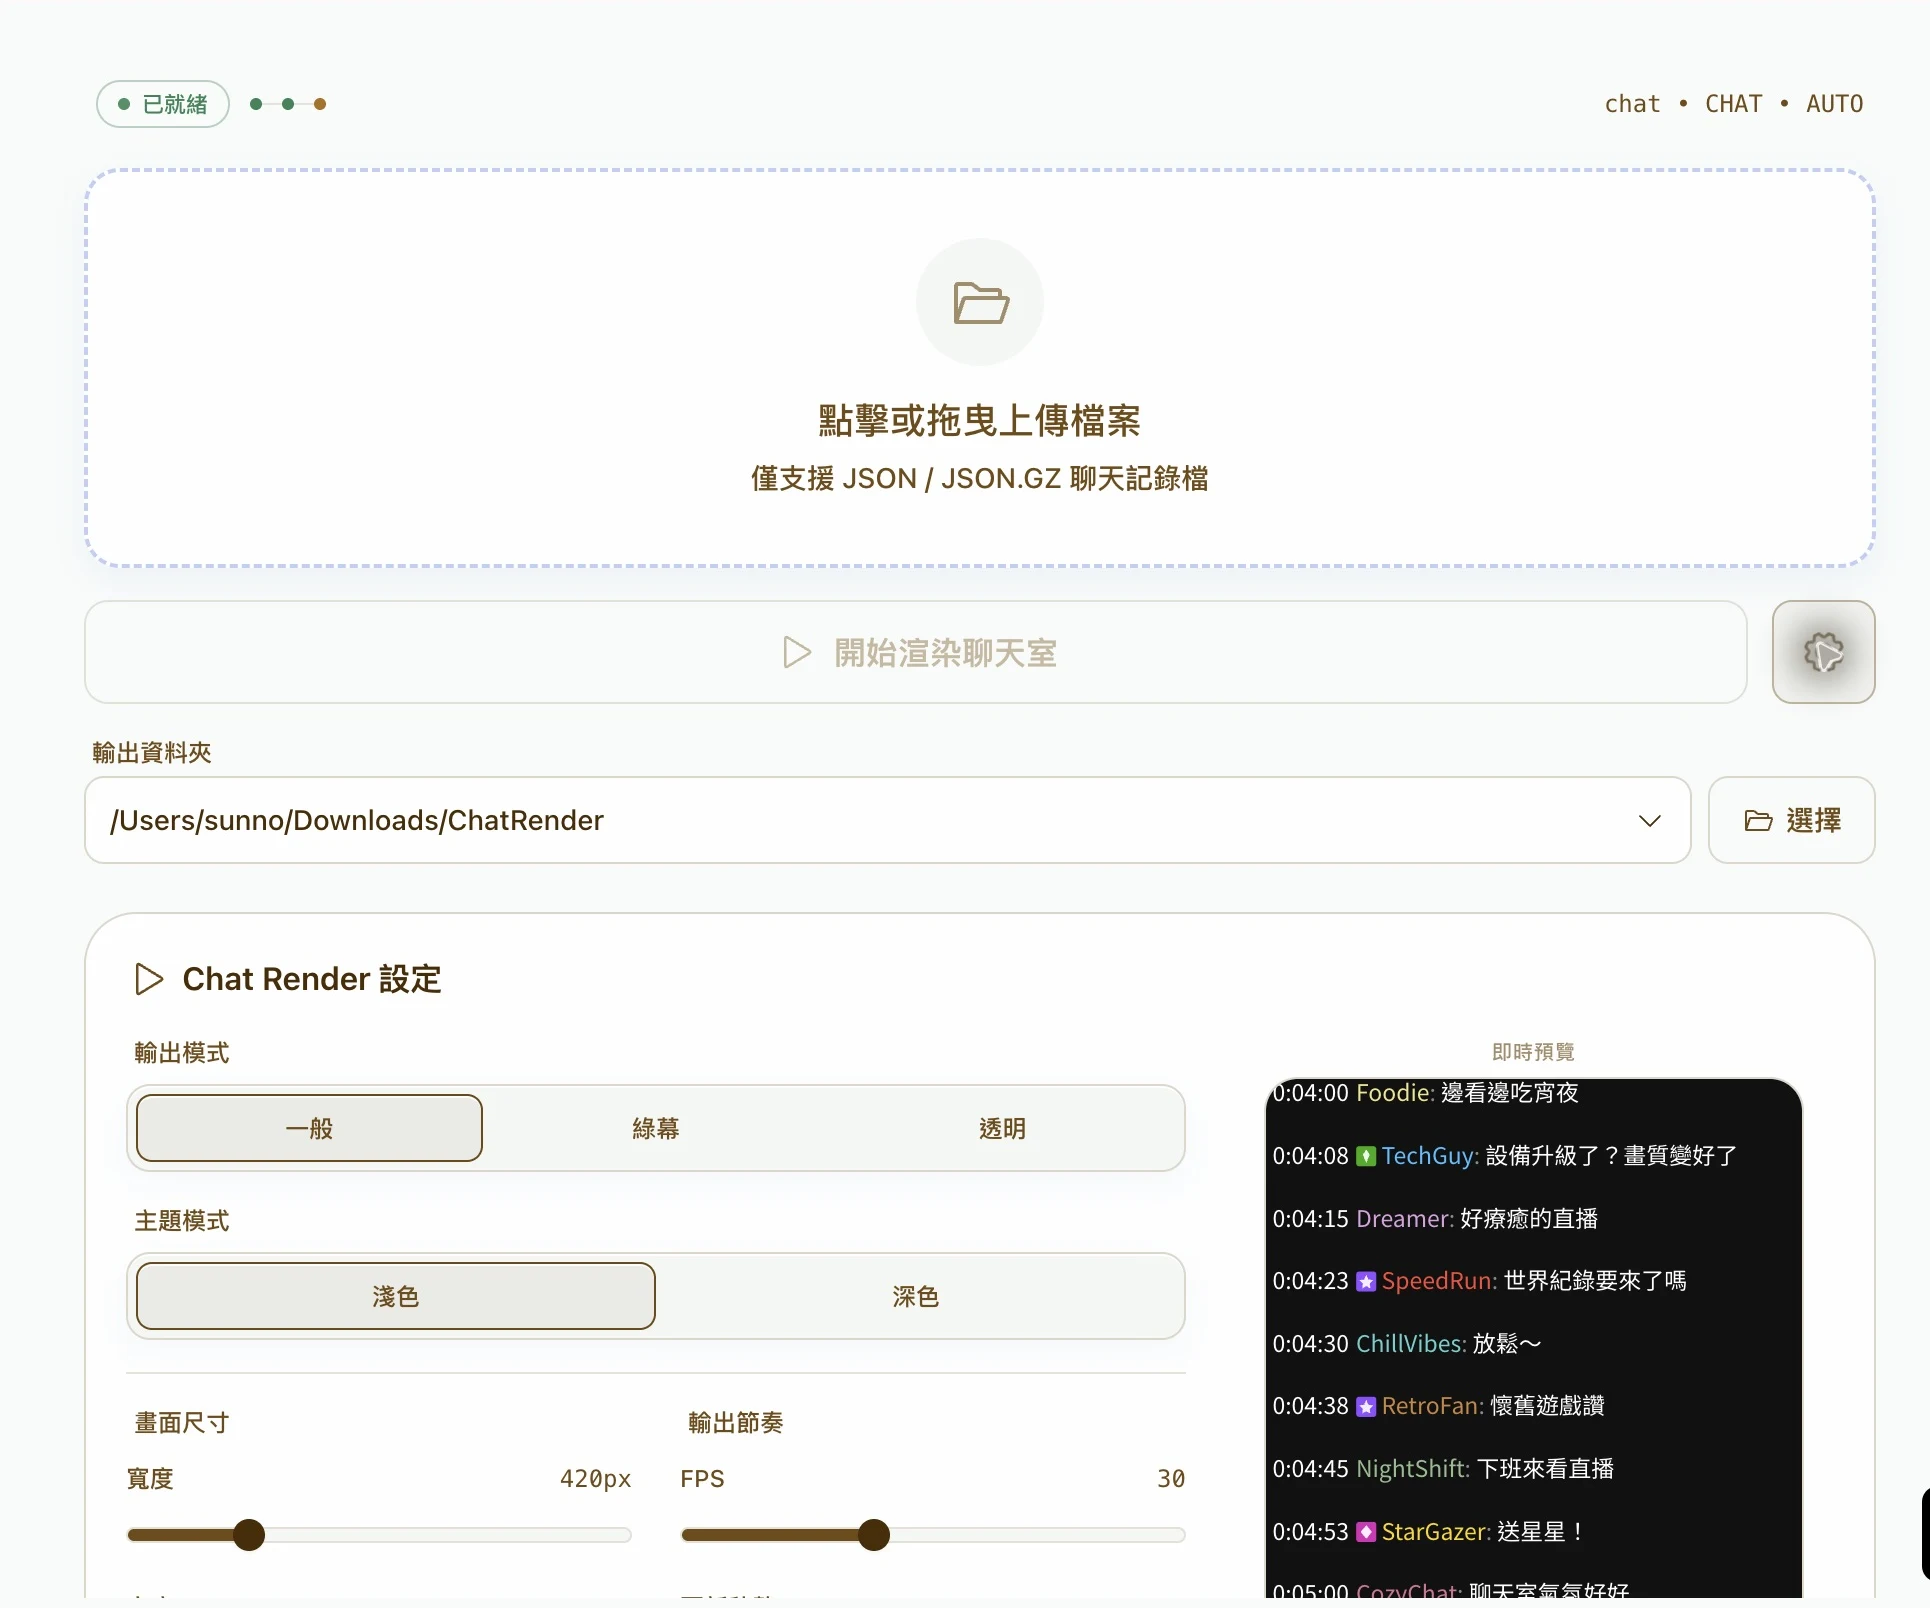Click the Dreamer message 好療癒的直播

point(1529,1219)
